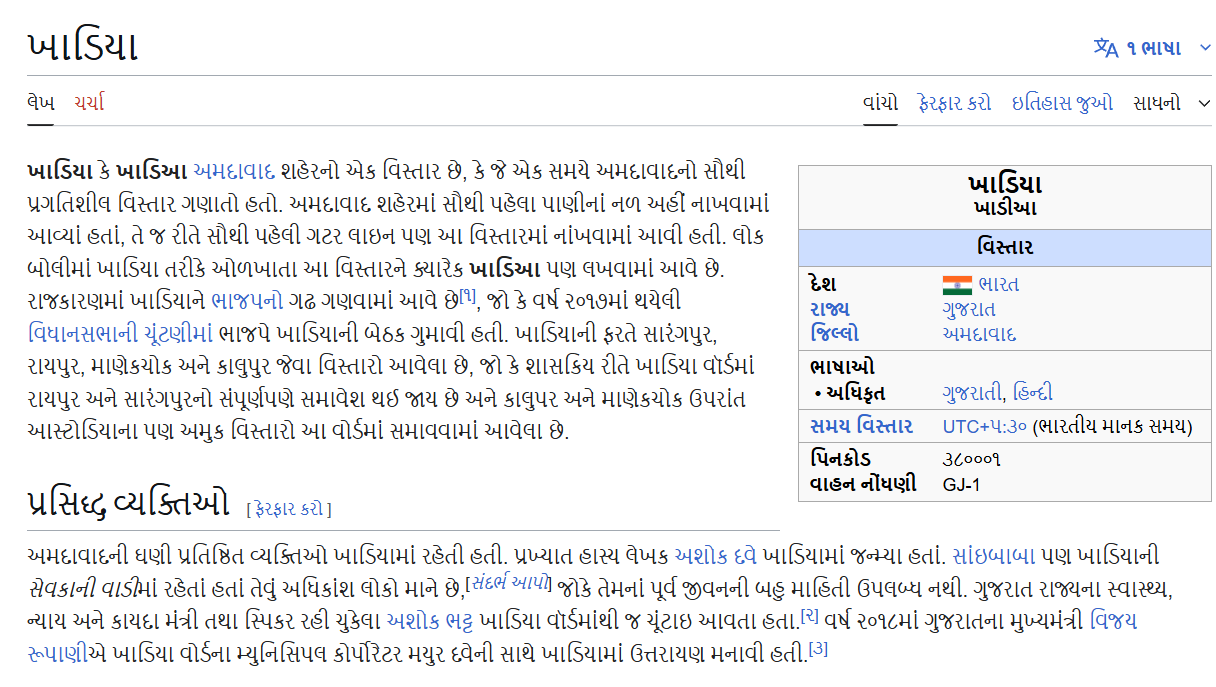Click the pincode value ૩૮૦૦૦૧

[x=972, y=460]
